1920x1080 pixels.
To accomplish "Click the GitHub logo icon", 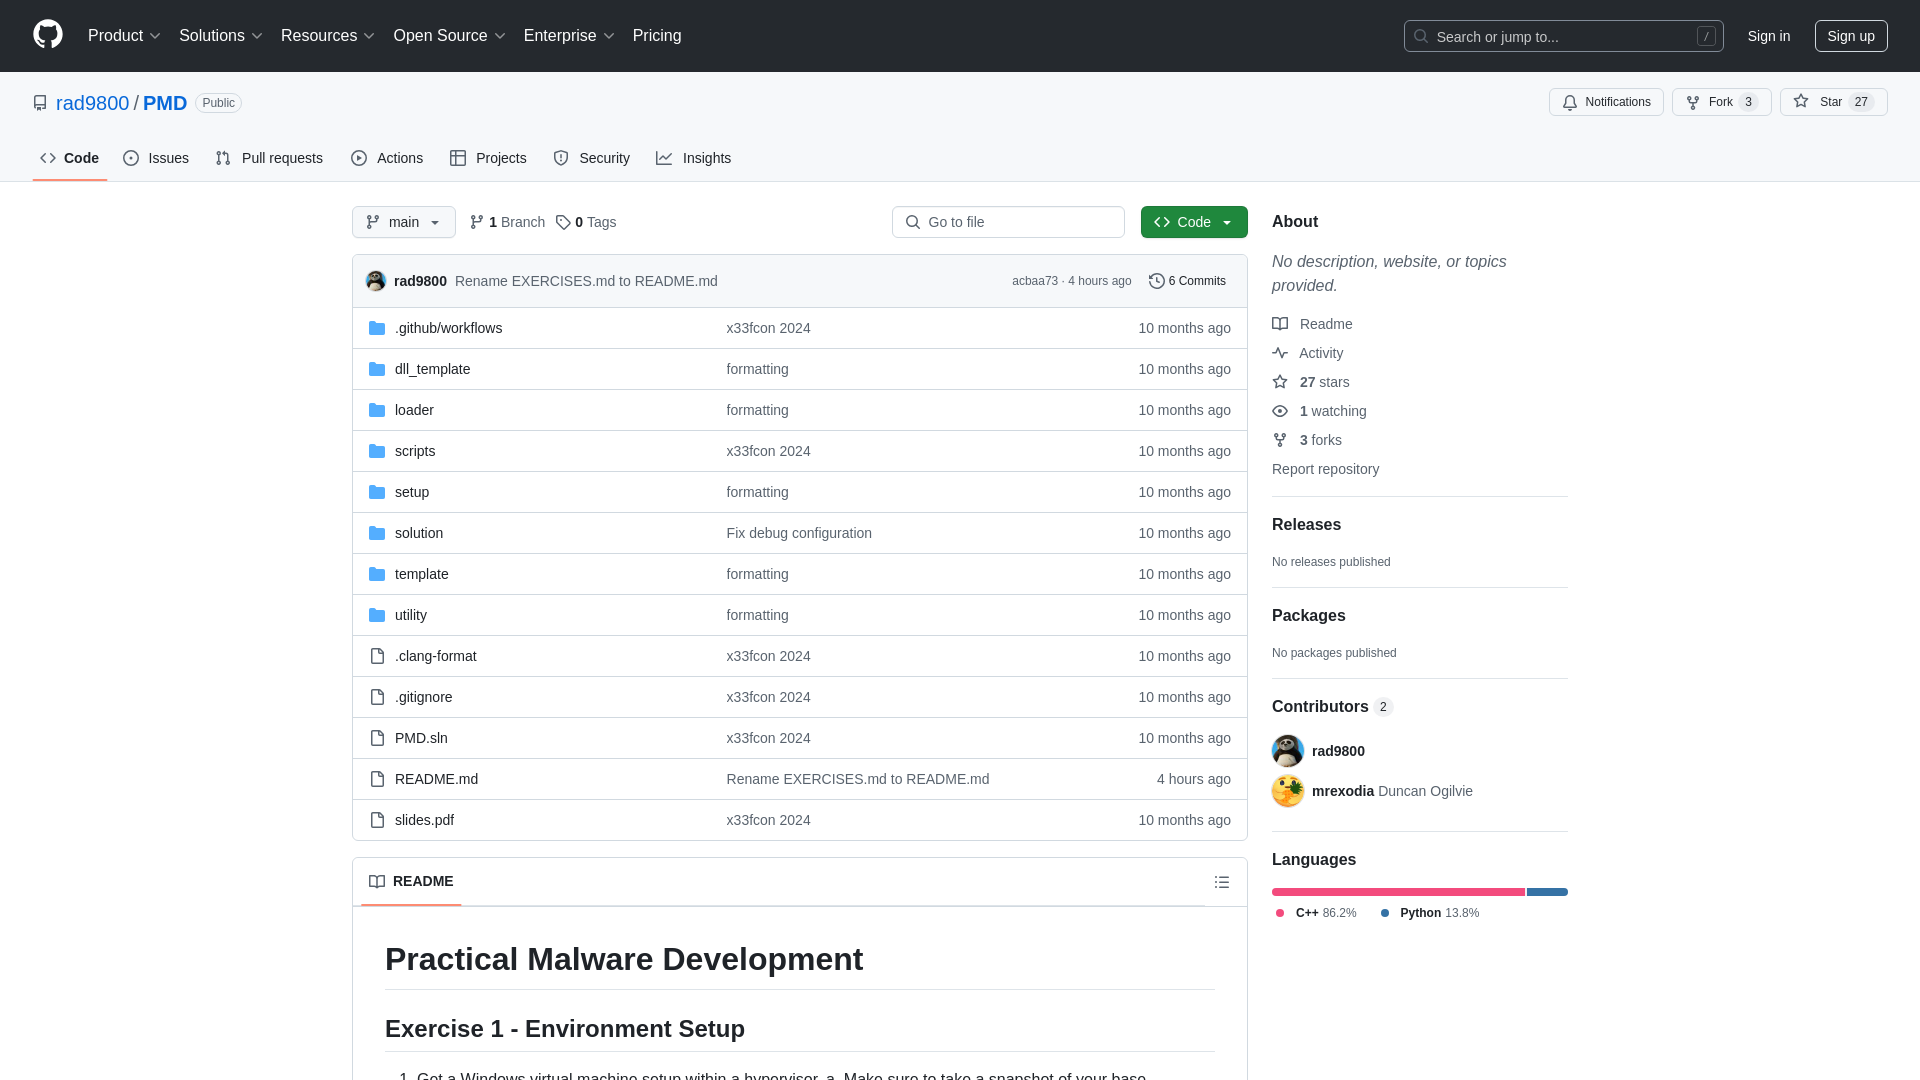I will click(48, 35).
